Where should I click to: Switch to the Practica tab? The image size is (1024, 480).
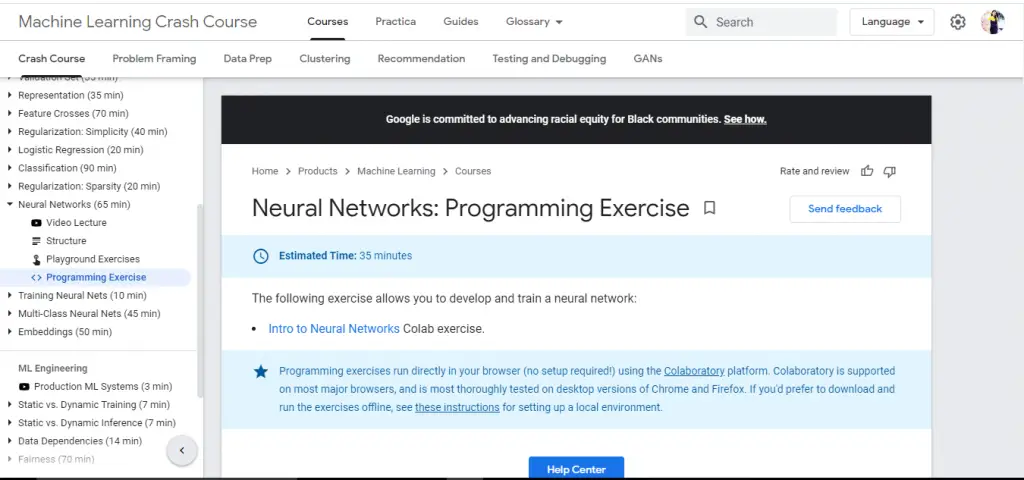click(x=396, y=22)
